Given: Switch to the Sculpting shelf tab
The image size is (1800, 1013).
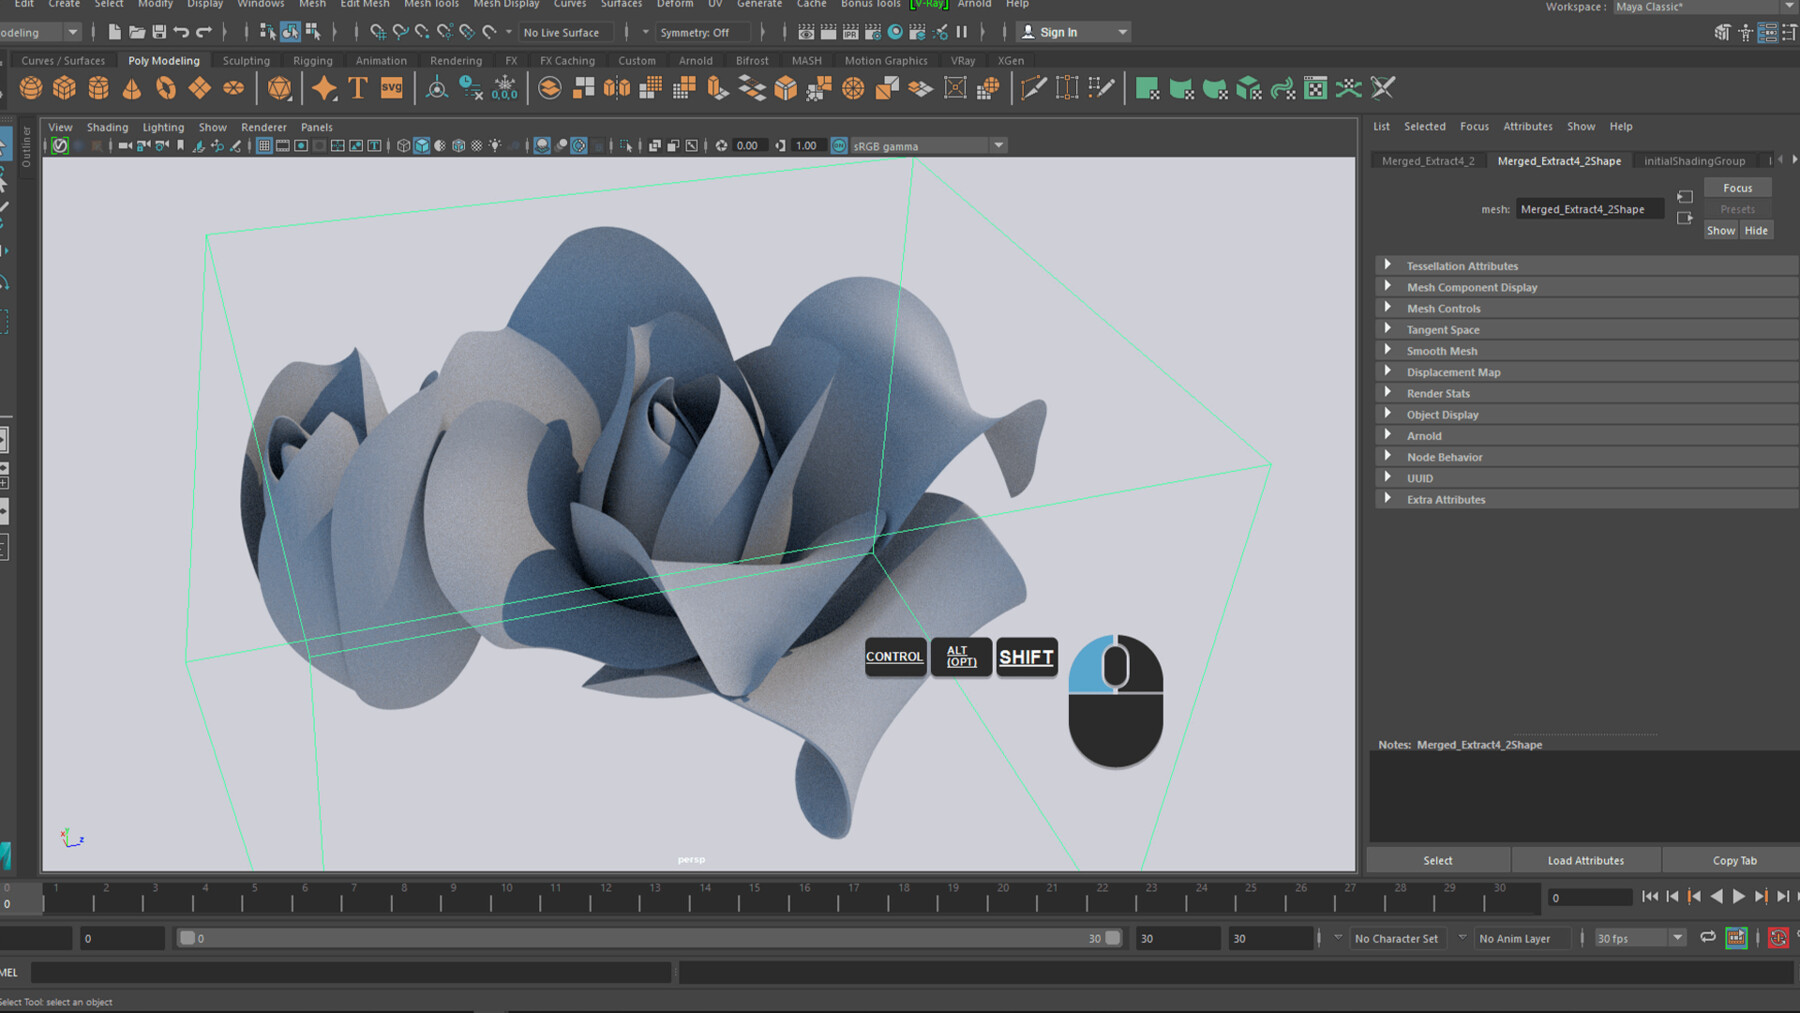Looking at the screenshot, I should (x=245, y=60).
